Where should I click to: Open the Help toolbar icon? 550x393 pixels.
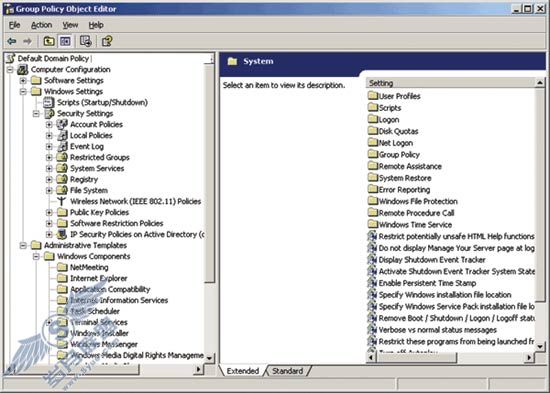coord(107,41)
